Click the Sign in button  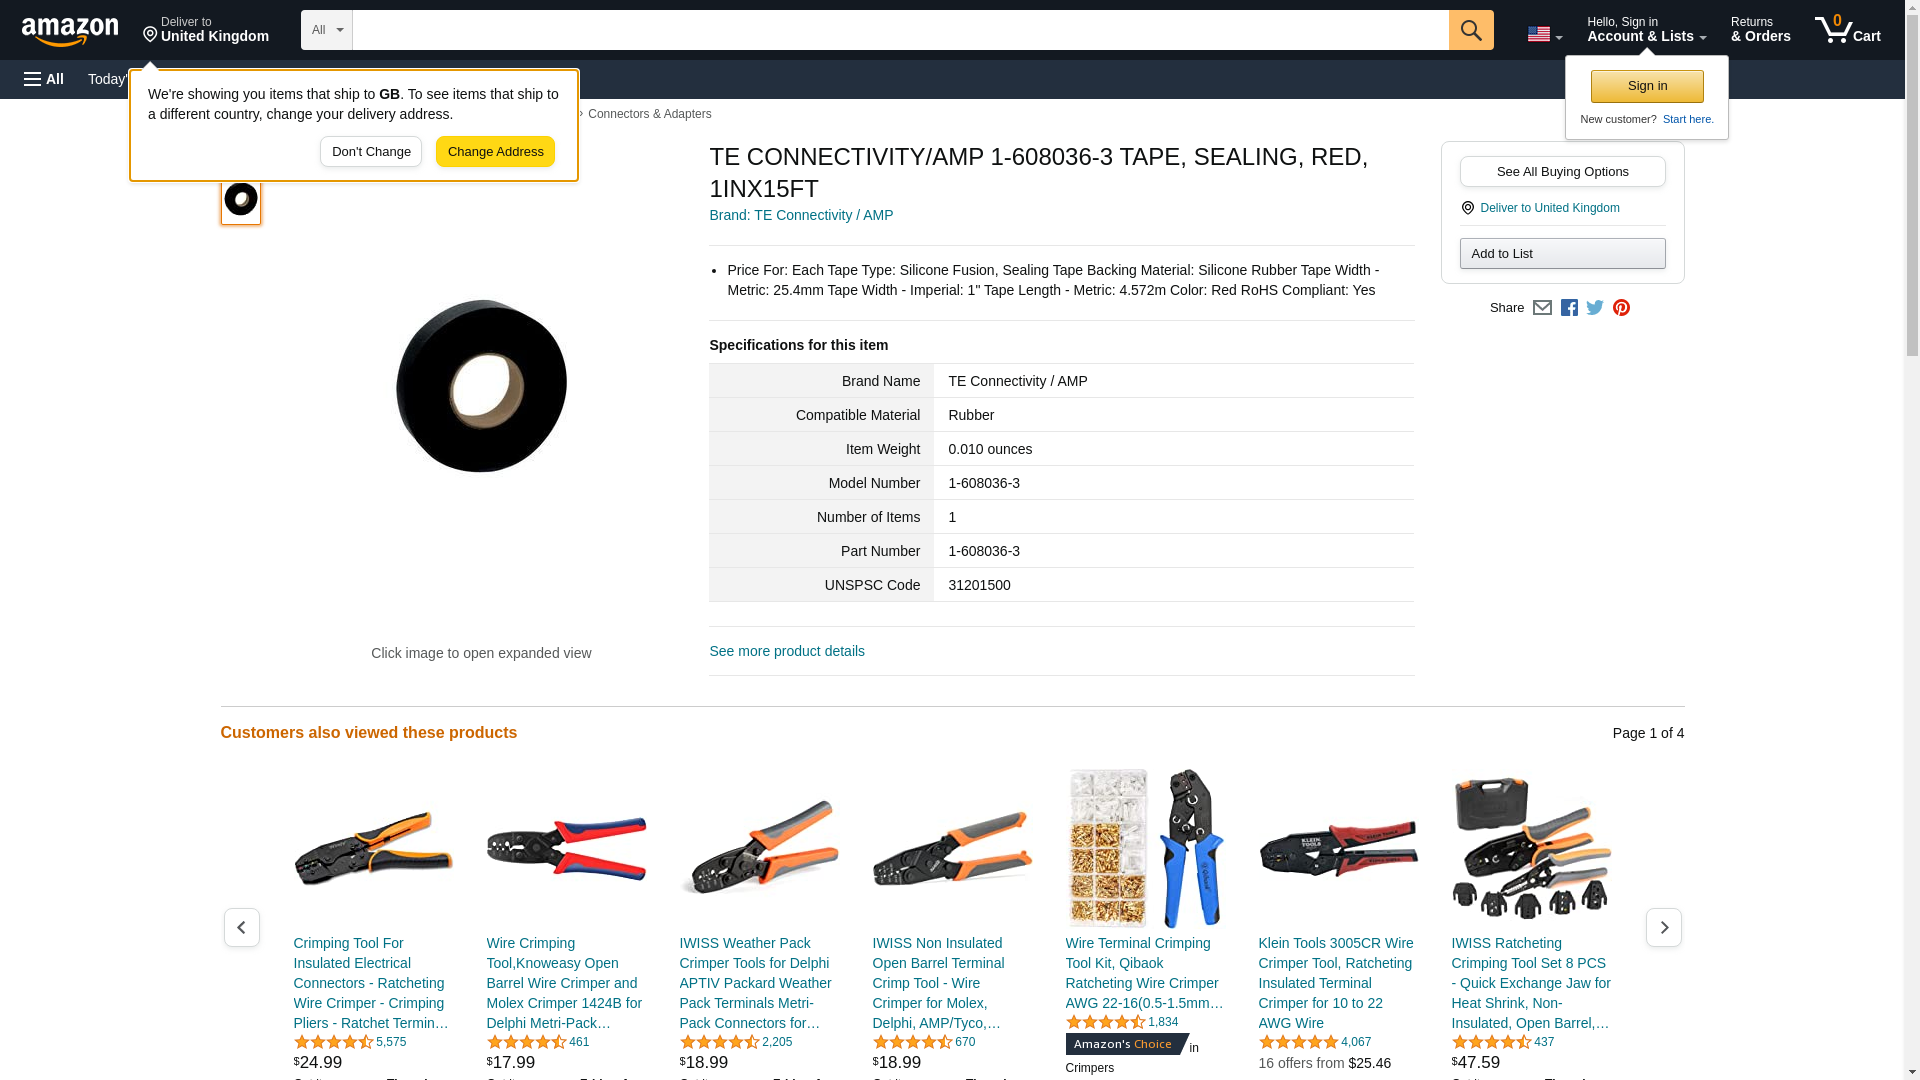1646,86
